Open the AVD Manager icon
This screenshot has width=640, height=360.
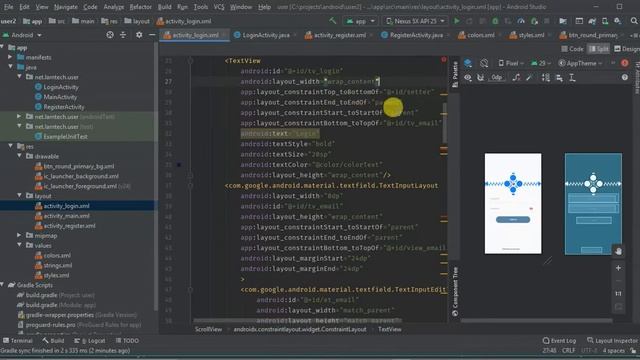[605, 21]
